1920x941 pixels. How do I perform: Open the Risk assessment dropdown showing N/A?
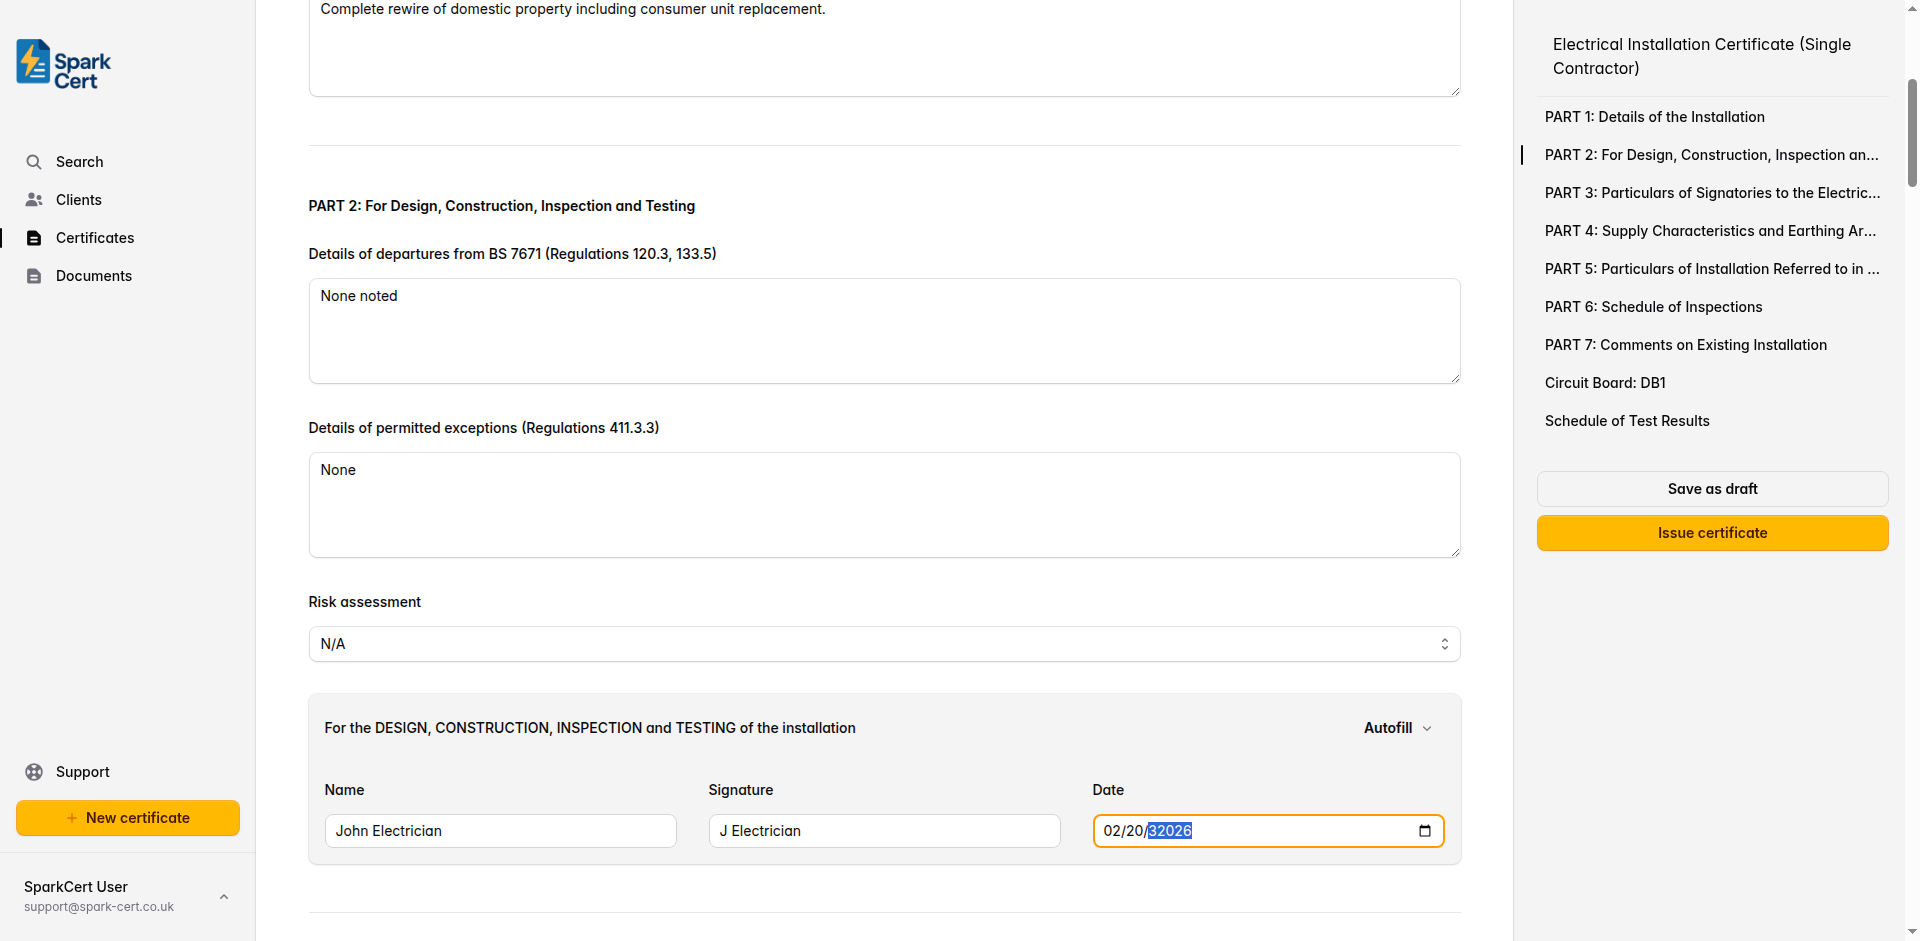tap(884, 643)
